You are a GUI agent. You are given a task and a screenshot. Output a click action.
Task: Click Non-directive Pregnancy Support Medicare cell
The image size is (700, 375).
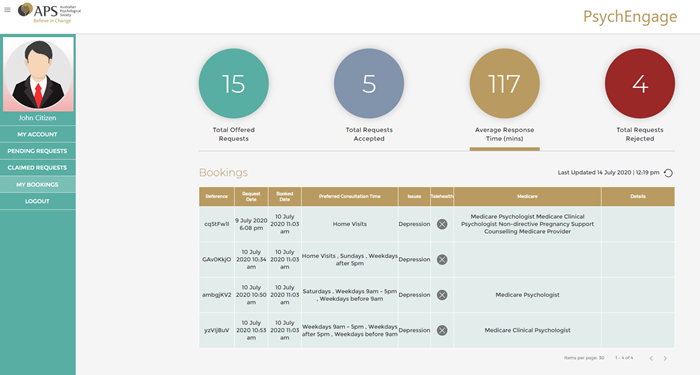tap(527, 224)
